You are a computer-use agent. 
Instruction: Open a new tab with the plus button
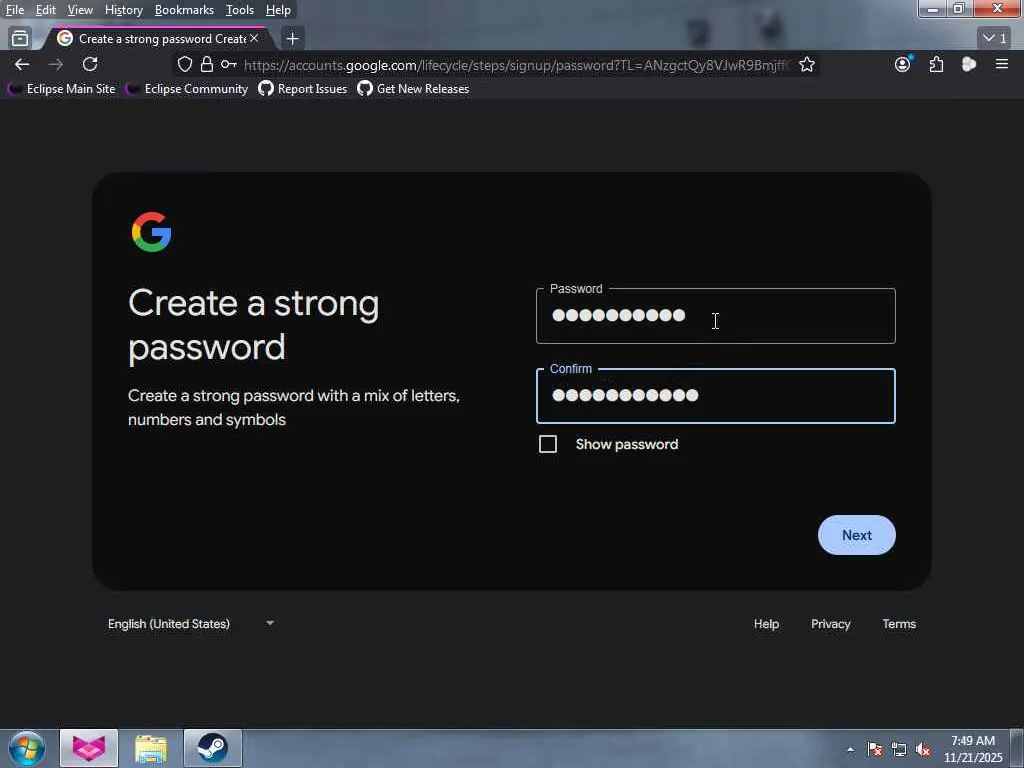tap(293, 39)
